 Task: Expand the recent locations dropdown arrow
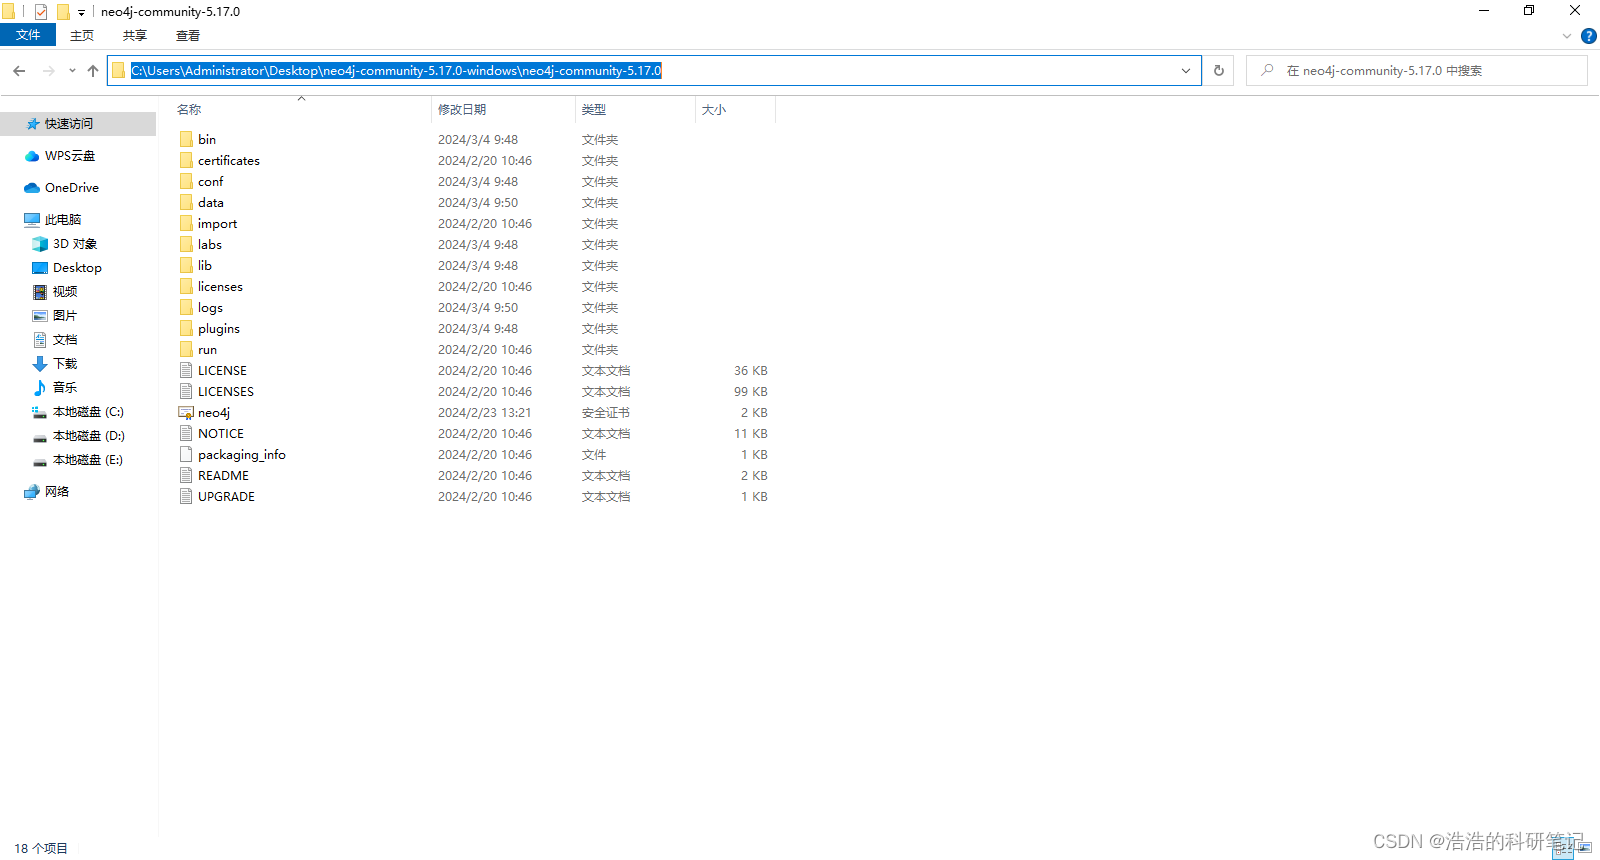coord(72,71)
